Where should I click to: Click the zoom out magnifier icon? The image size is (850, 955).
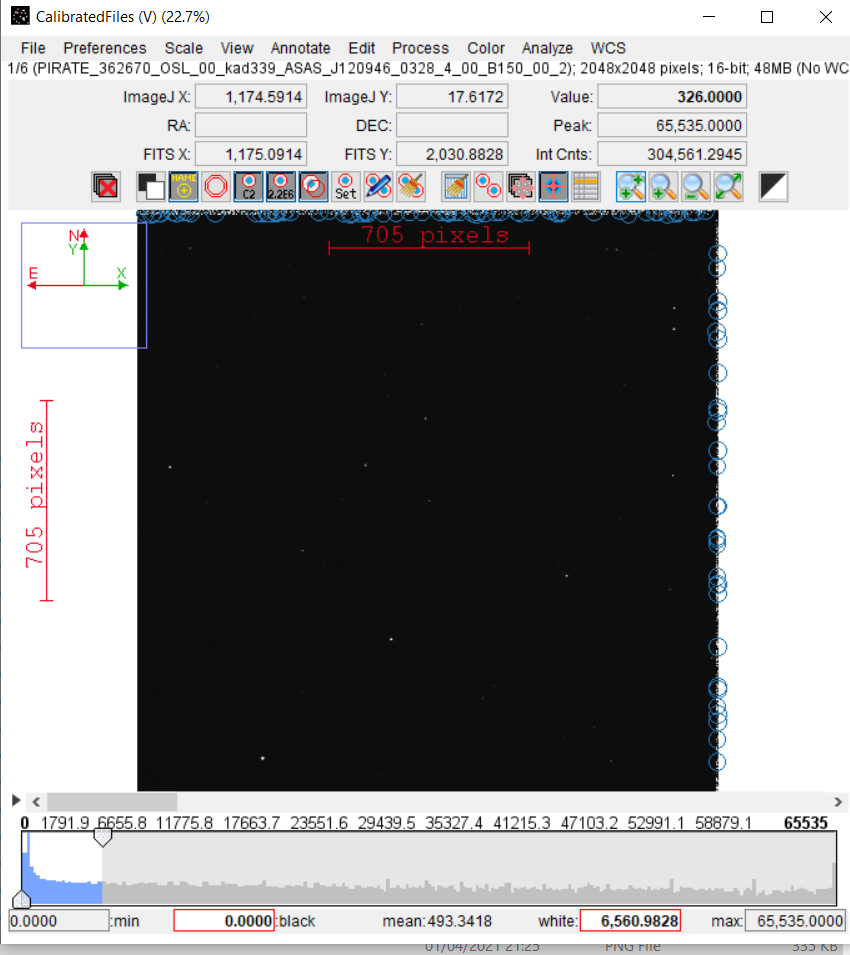pos(695,186)
